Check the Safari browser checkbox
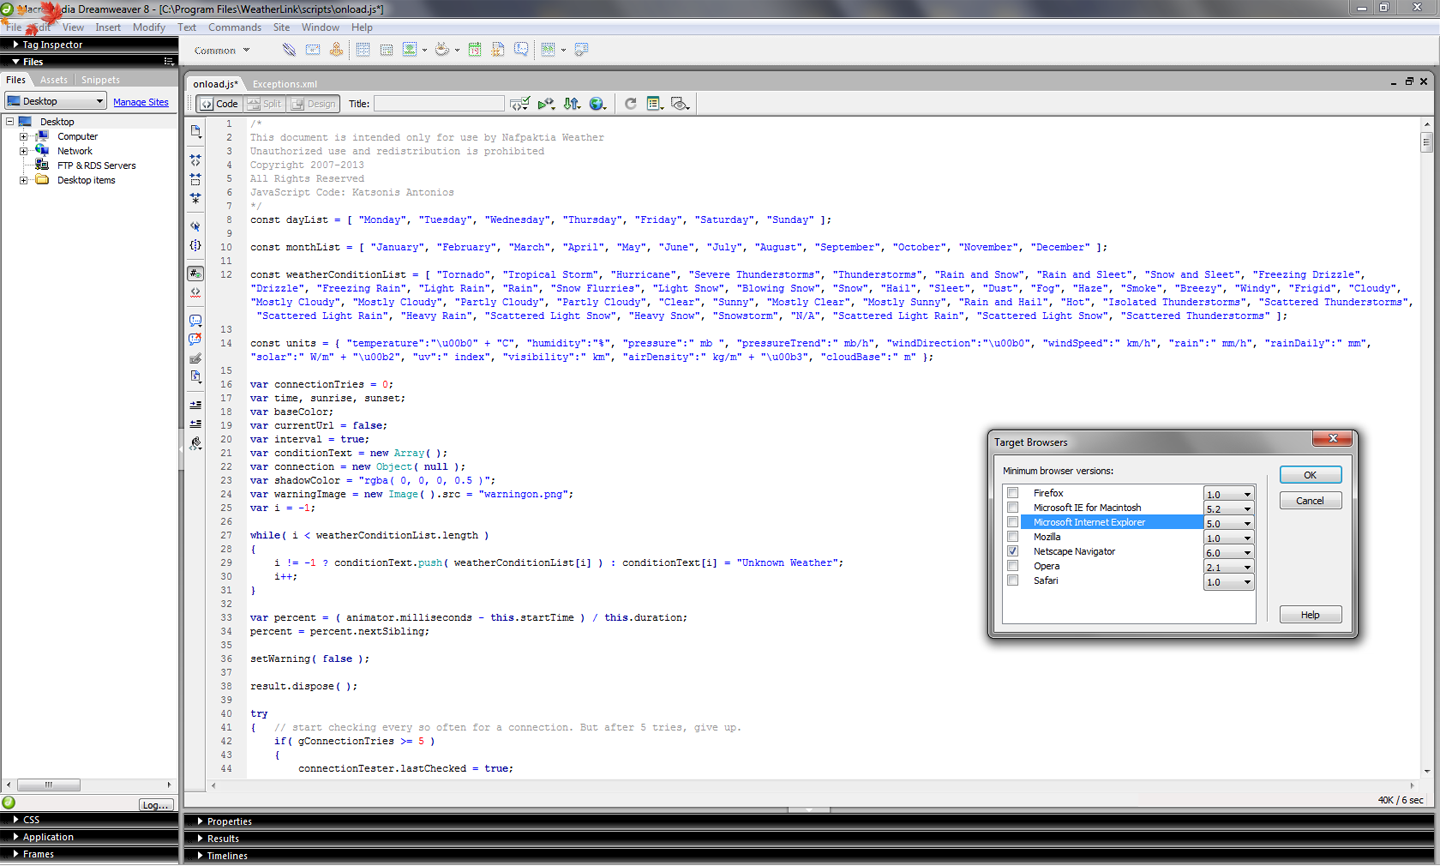The image size is (1440, 866). (1013, 580)
